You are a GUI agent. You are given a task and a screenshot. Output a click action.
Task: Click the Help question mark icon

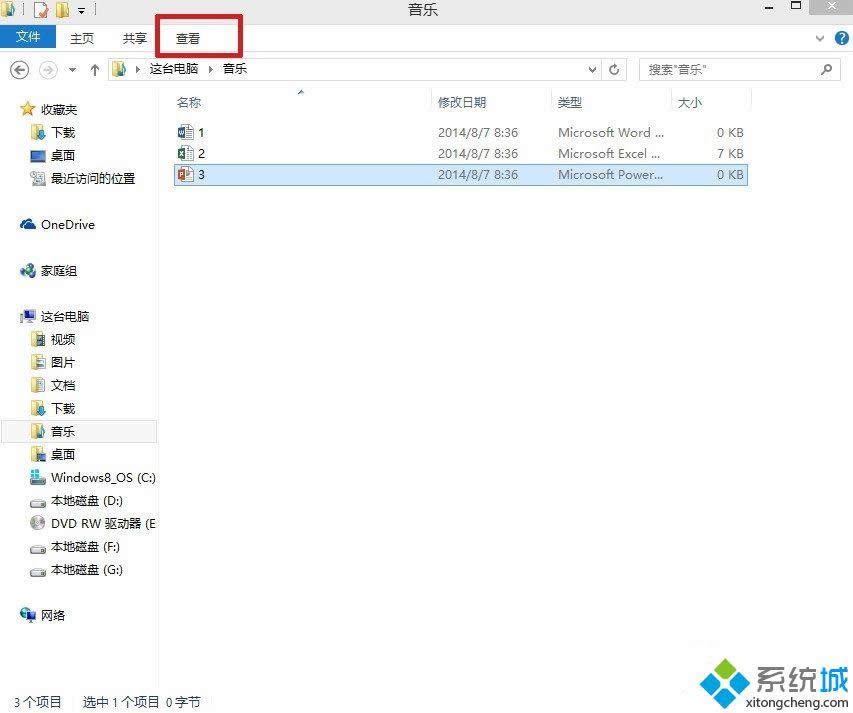(842, 38)
